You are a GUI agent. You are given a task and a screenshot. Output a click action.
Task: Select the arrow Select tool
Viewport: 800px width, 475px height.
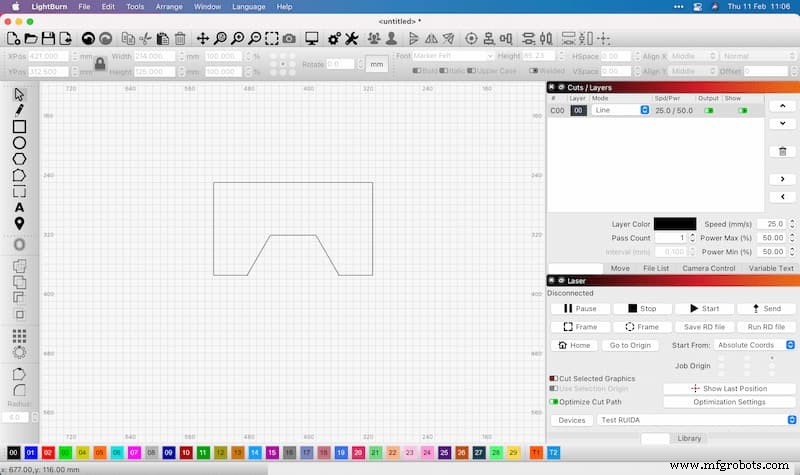pyautogui.click(x=19, y=94)
